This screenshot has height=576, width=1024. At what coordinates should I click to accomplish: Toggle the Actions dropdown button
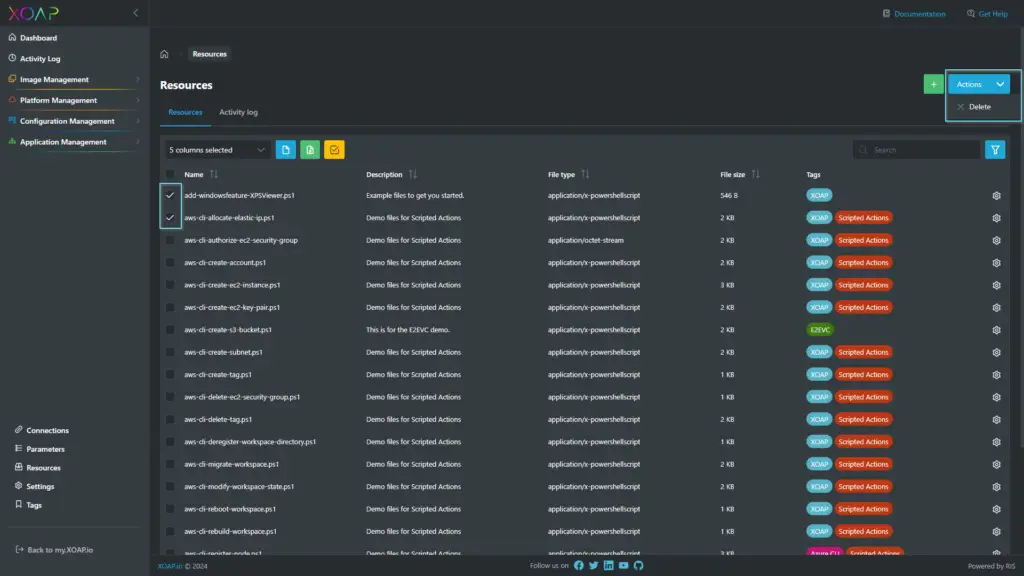tap(979, 84)
